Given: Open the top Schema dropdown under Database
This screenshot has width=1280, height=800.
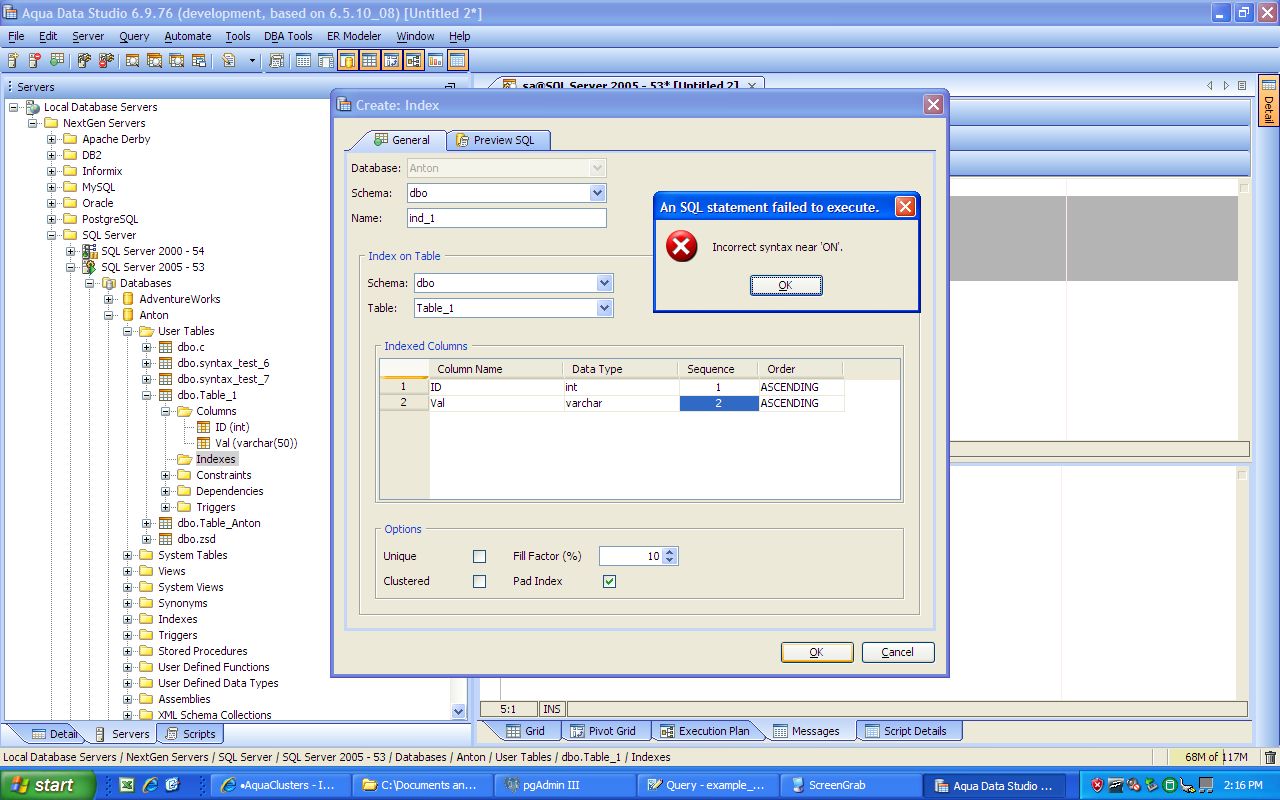Looking at the screenshot, I should coord(597,193).
